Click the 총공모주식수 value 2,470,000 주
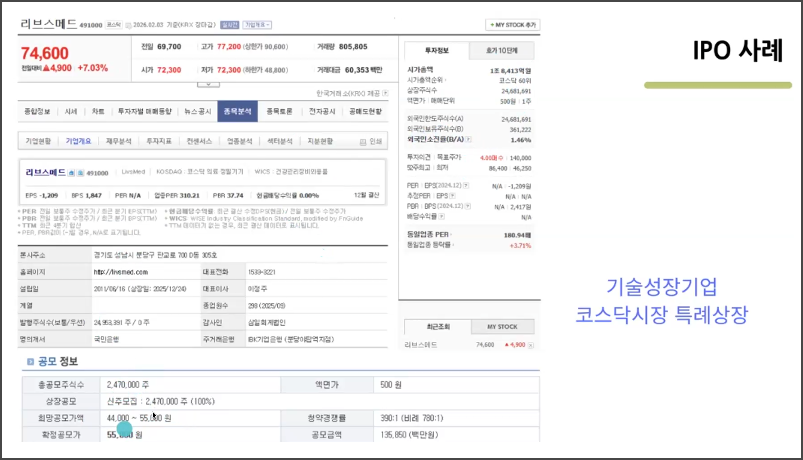Image resolution: width=803 pixels, height=460 pixels. tap(128, 385)
